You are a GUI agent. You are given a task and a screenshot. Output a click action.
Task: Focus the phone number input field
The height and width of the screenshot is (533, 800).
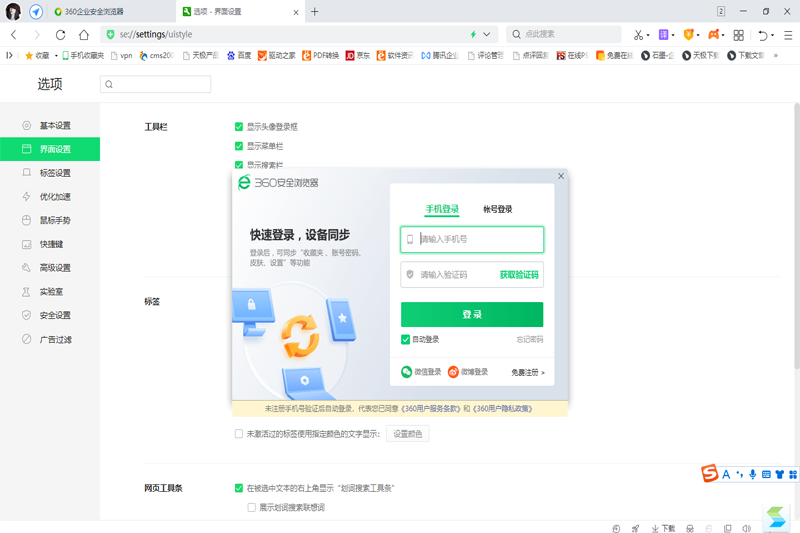pos(472,239)
